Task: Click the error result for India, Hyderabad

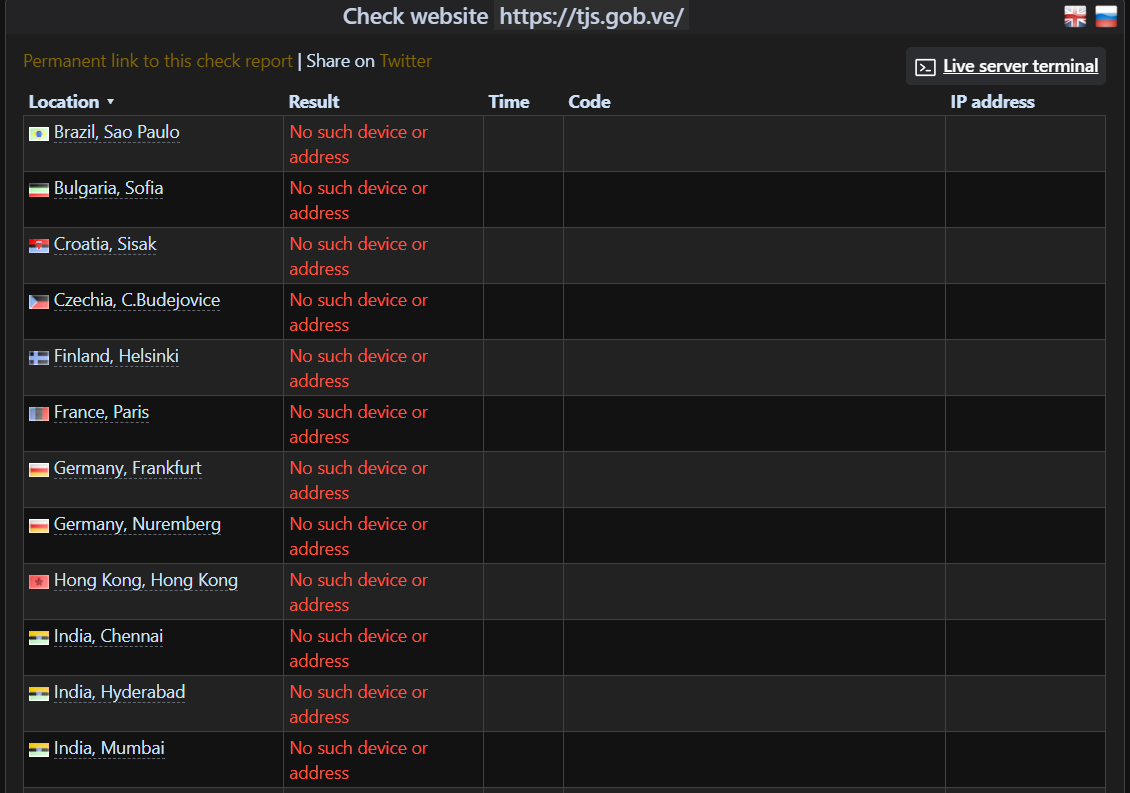Action: (x=359, y=705)
